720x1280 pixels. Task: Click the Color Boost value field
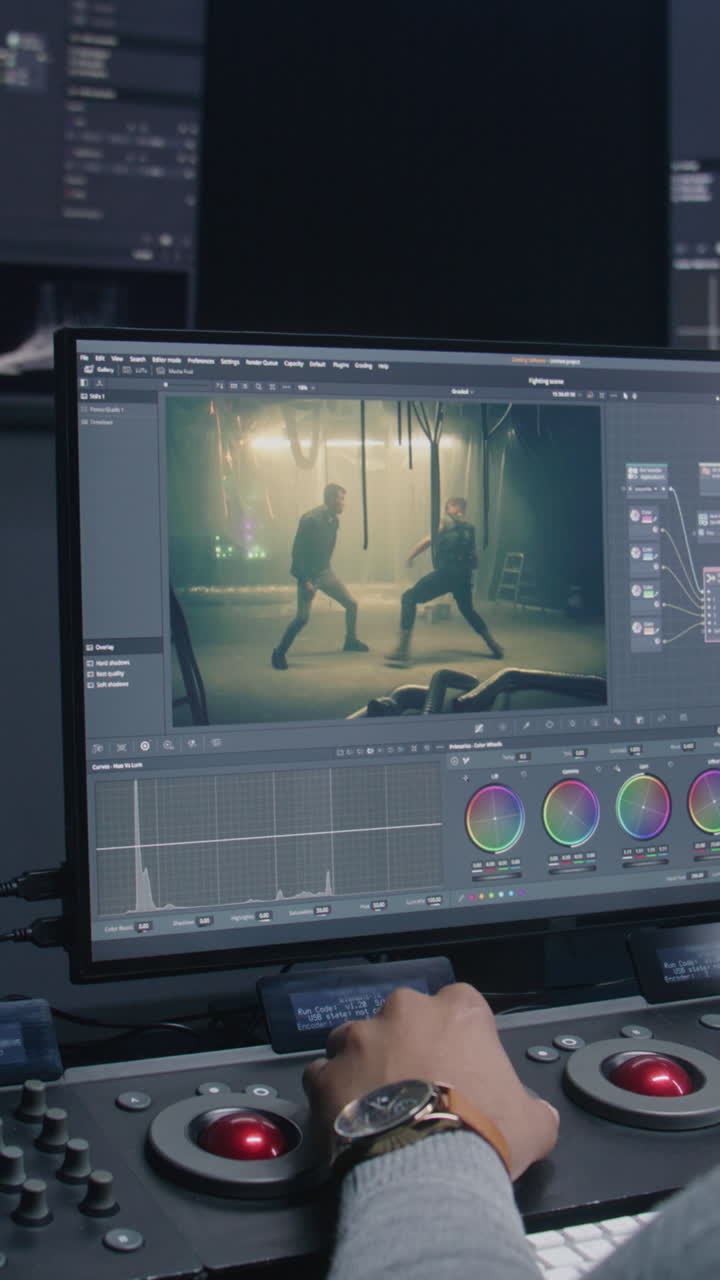[x=144, y=926]
